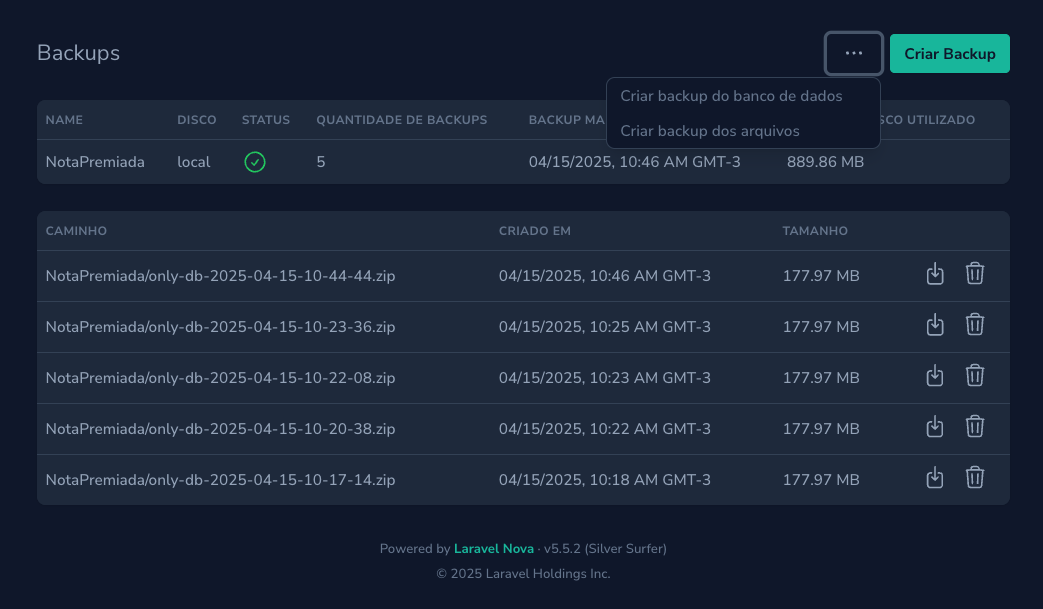
Task: Download the only-db-2025-04-15-10-23-36.zip backup
Action: tap(935, 325)
